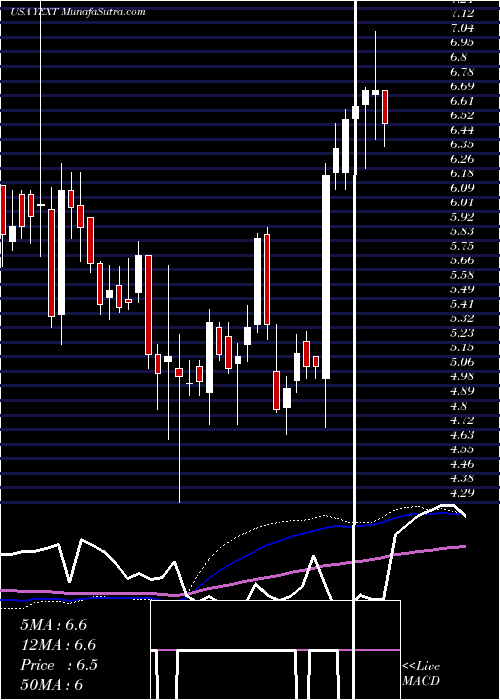Click the '12MA : 6.6' label
The height and width of the screenshot is (700, 500).
58,645
